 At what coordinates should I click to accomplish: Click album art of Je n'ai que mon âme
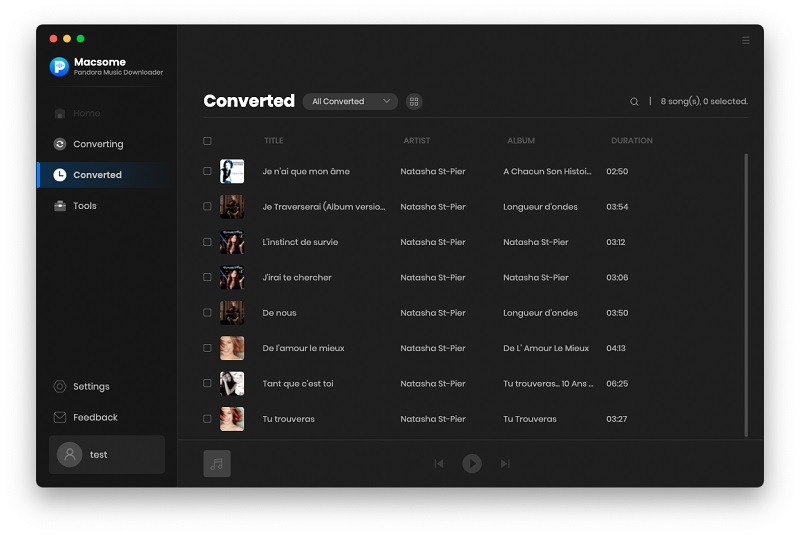tap(232, 171)
